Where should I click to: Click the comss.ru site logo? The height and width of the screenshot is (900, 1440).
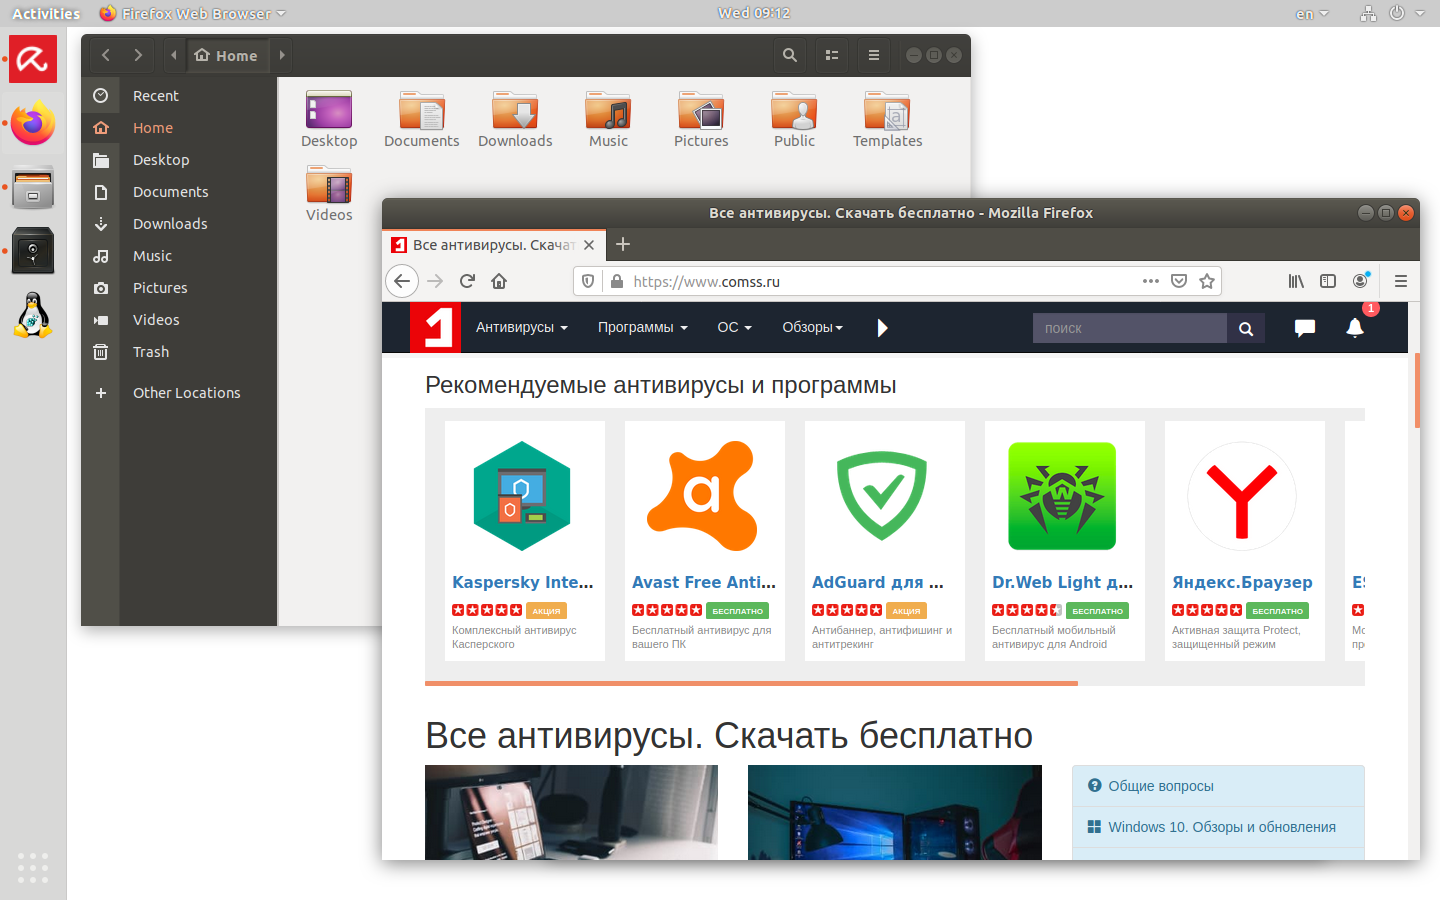(x=435, y=328)
